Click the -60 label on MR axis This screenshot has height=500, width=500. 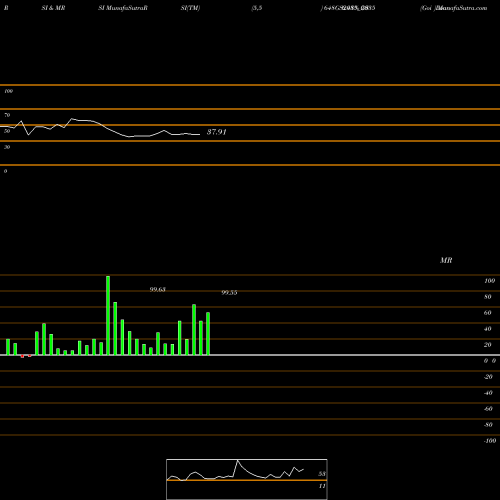[488, 409]
